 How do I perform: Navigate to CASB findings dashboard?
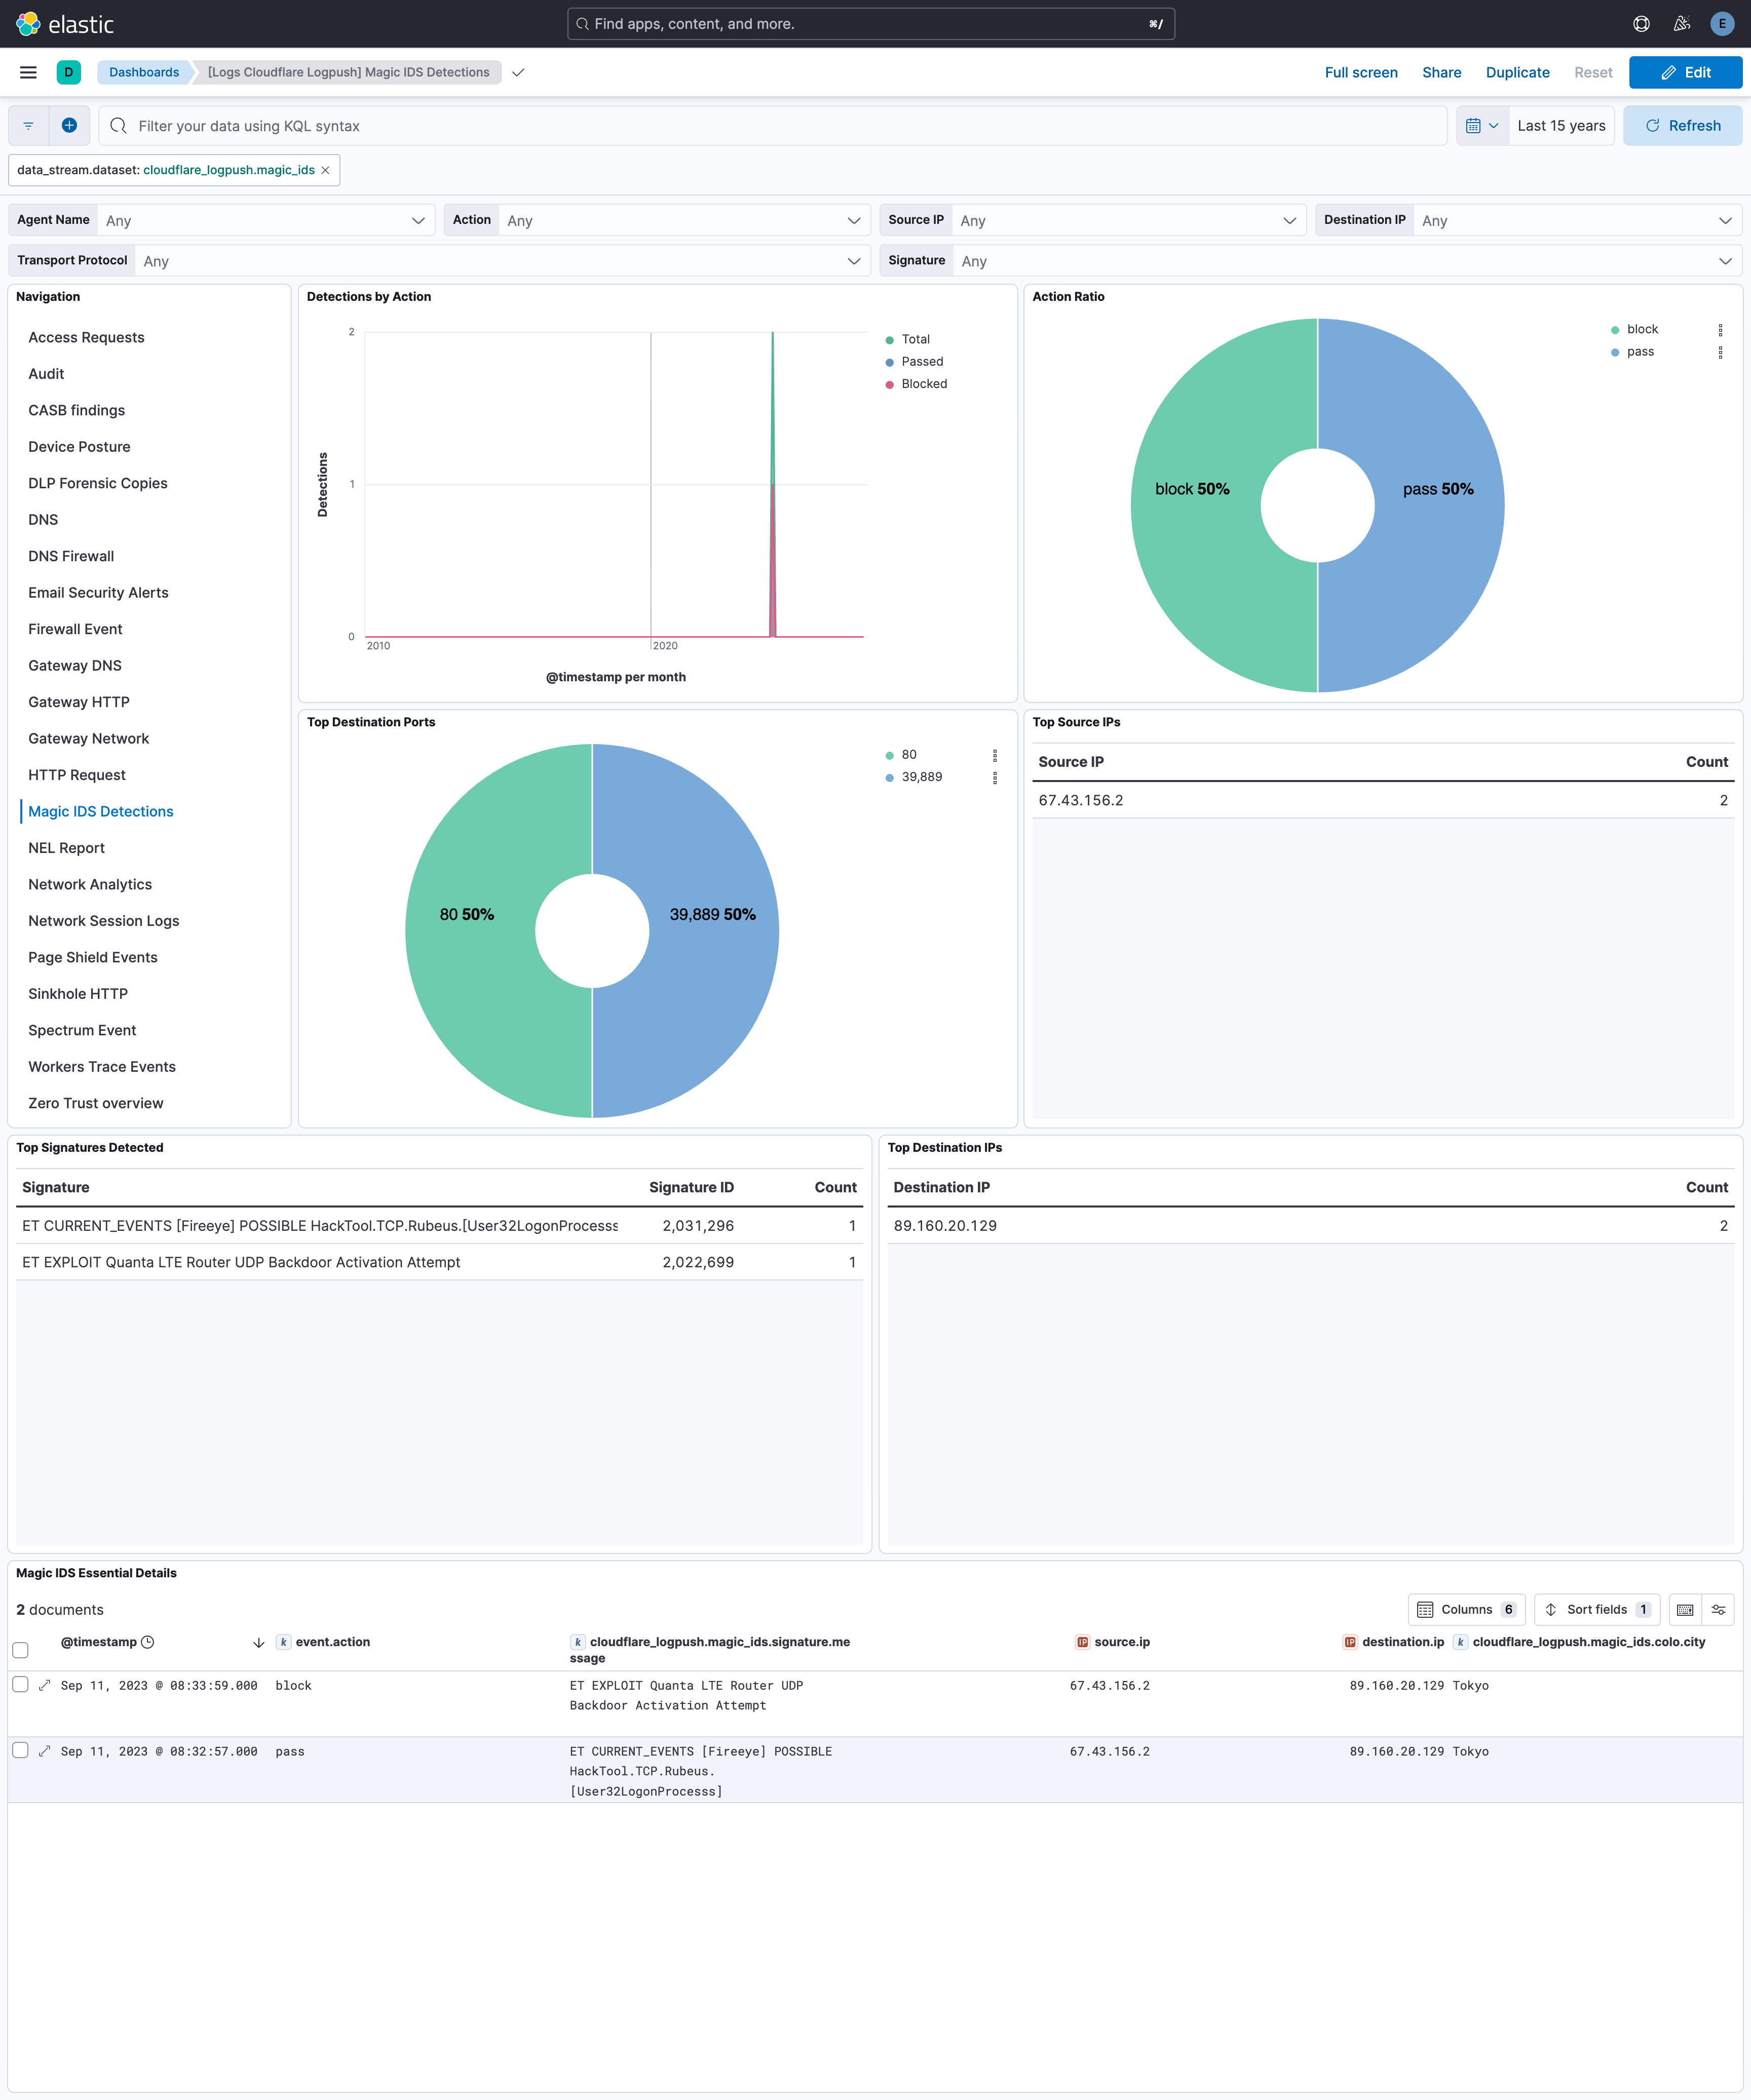pyautogui.click(x=77, y=410)
